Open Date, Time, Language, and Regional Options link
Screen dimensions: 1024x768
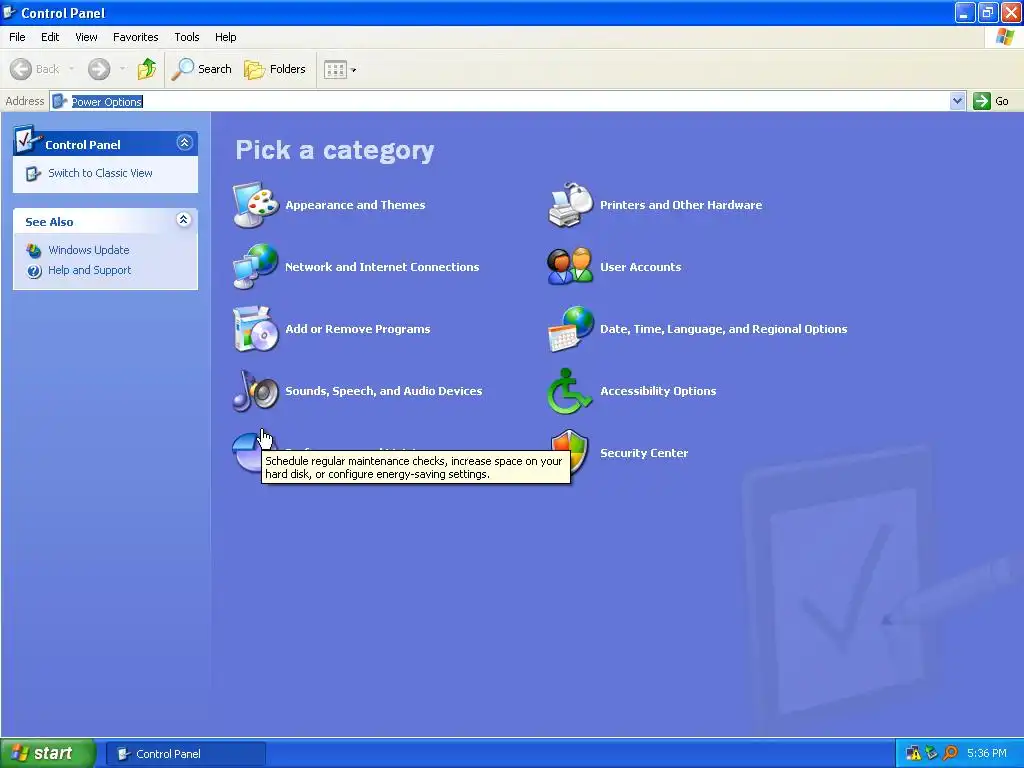[x=724, y=329]
